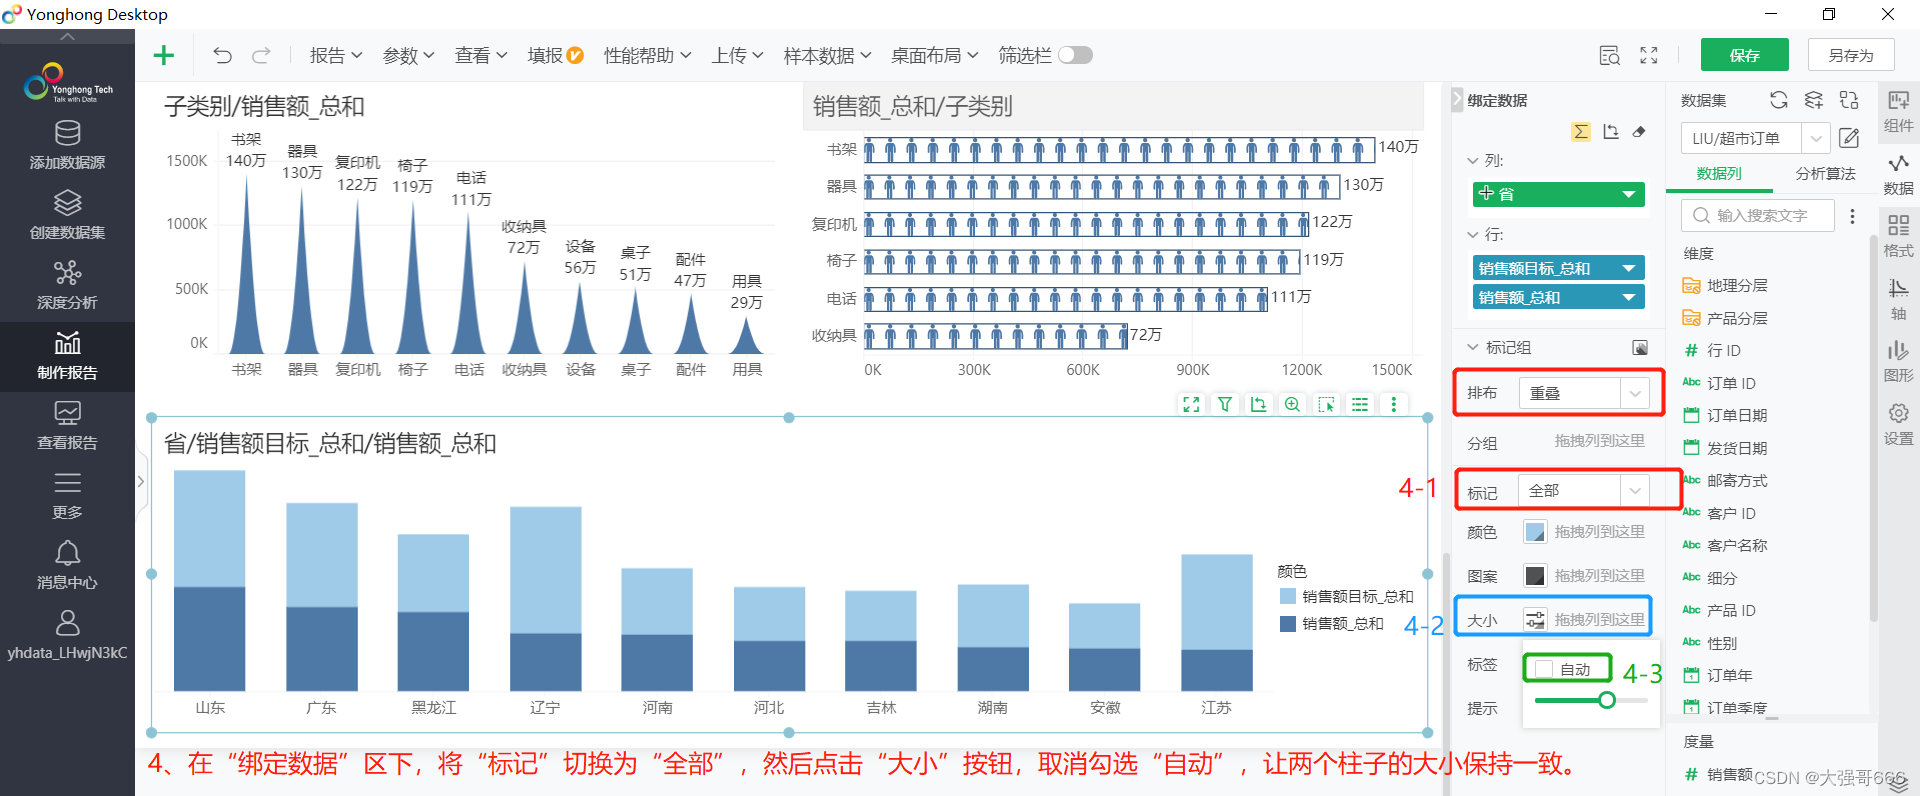Check the 自动 size checkbox
Image resolution: width=1920 pixels, height=796 pixels.
coord(1545,669)
